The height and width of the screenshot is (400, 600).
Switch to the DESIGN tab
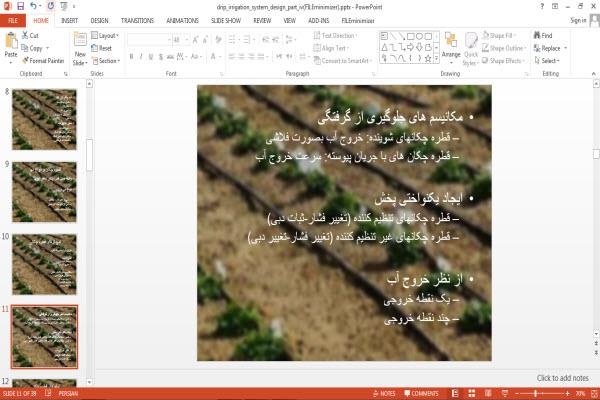[99, 21]
